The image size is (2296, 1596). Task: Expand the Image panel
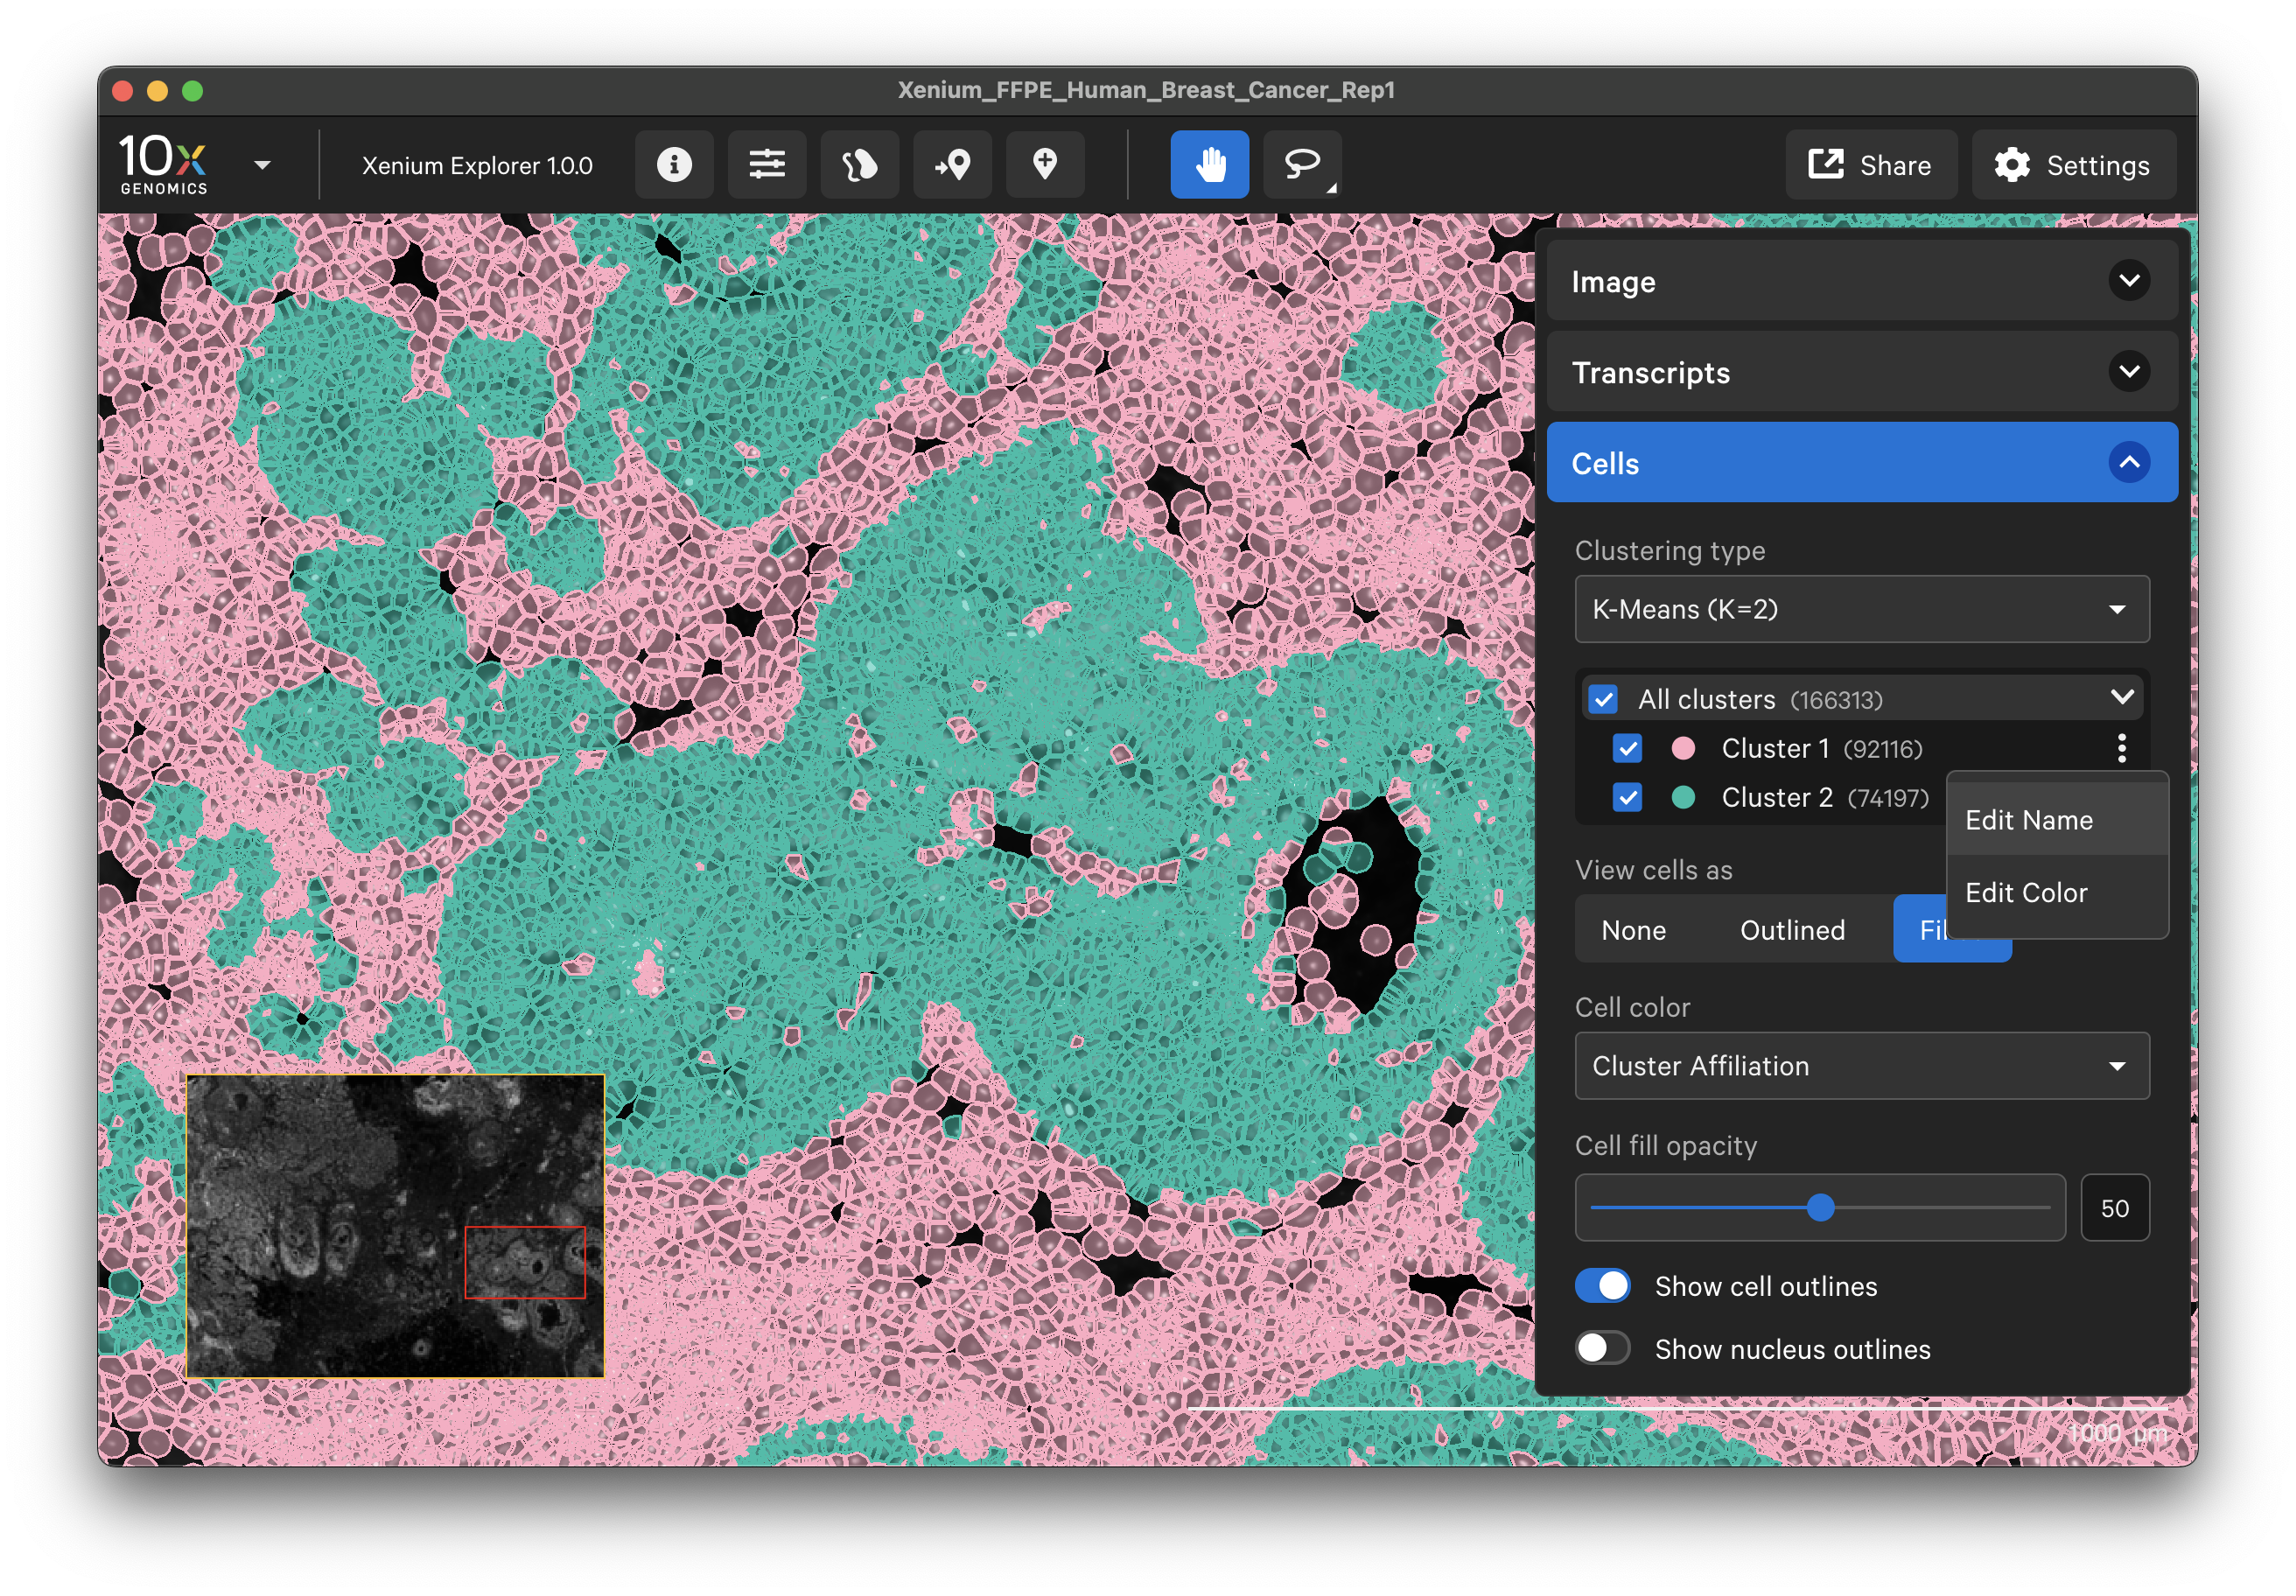pos(2130,281)
